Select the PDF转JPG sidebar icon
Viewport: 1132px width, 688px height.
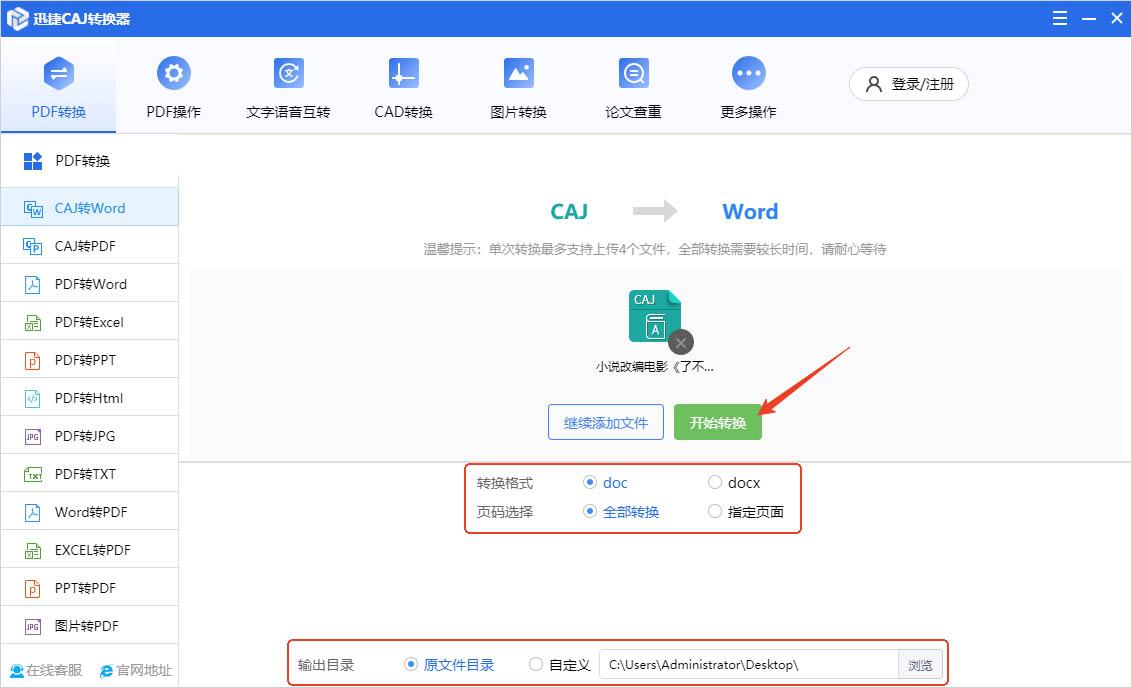coord(90,435)
